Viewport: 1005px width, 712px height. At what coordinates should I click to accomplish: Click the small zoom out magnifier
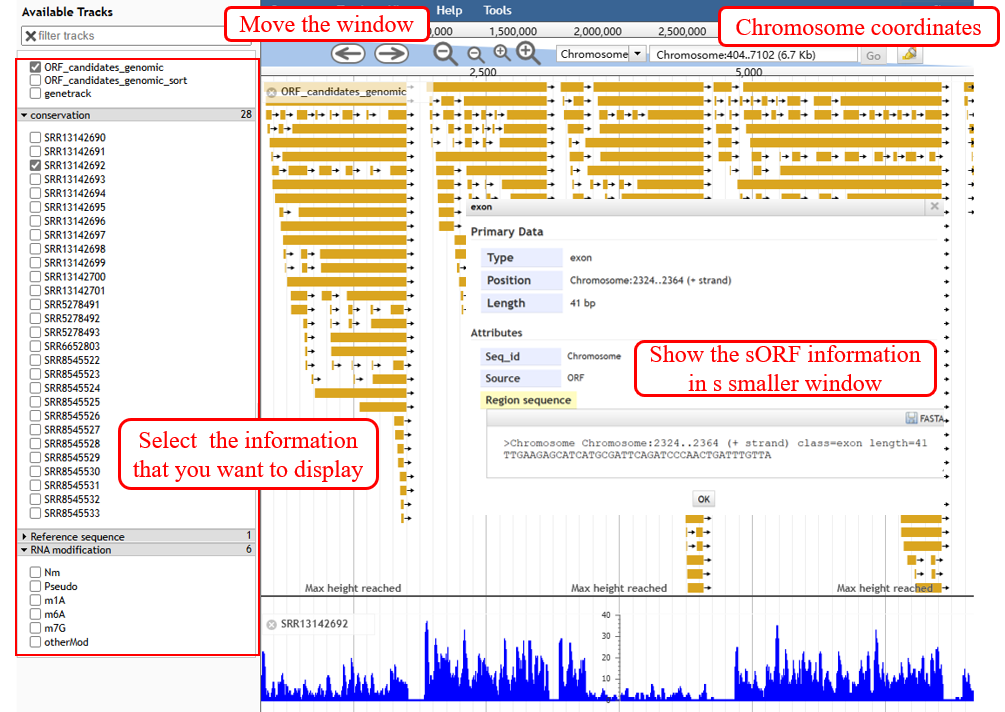tap(476, 55)
